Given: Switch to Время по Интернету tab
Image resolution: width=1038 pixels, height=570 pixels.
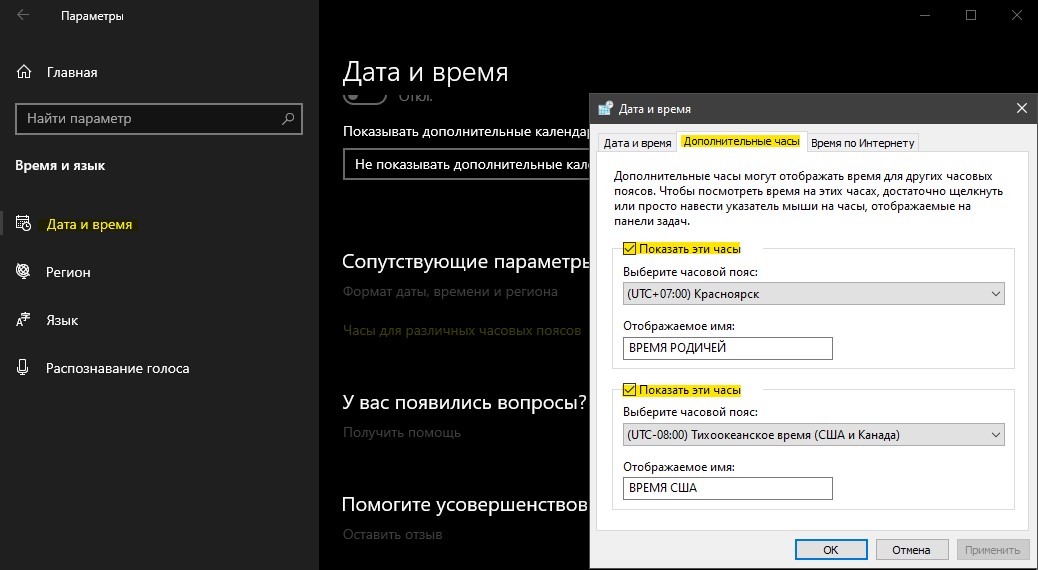Looking at the screenshot, I should coord(863,143).
